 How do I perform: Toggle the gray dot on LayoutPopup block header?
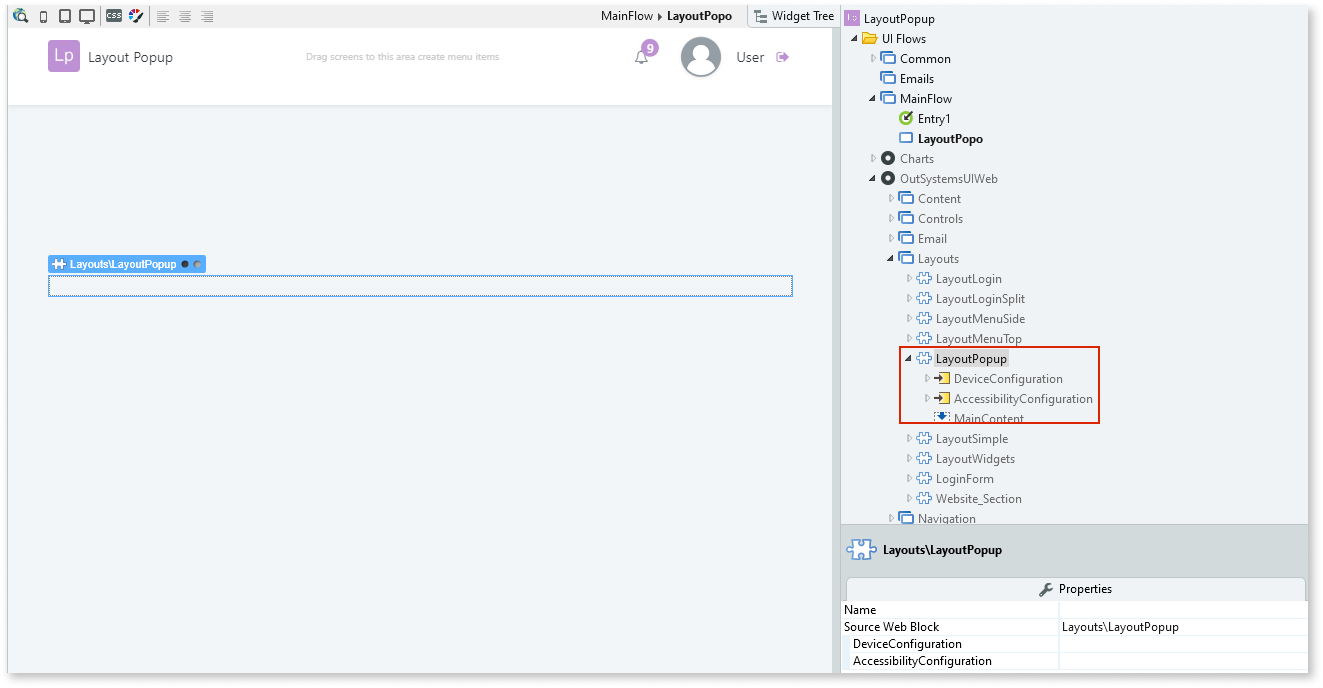198,264
